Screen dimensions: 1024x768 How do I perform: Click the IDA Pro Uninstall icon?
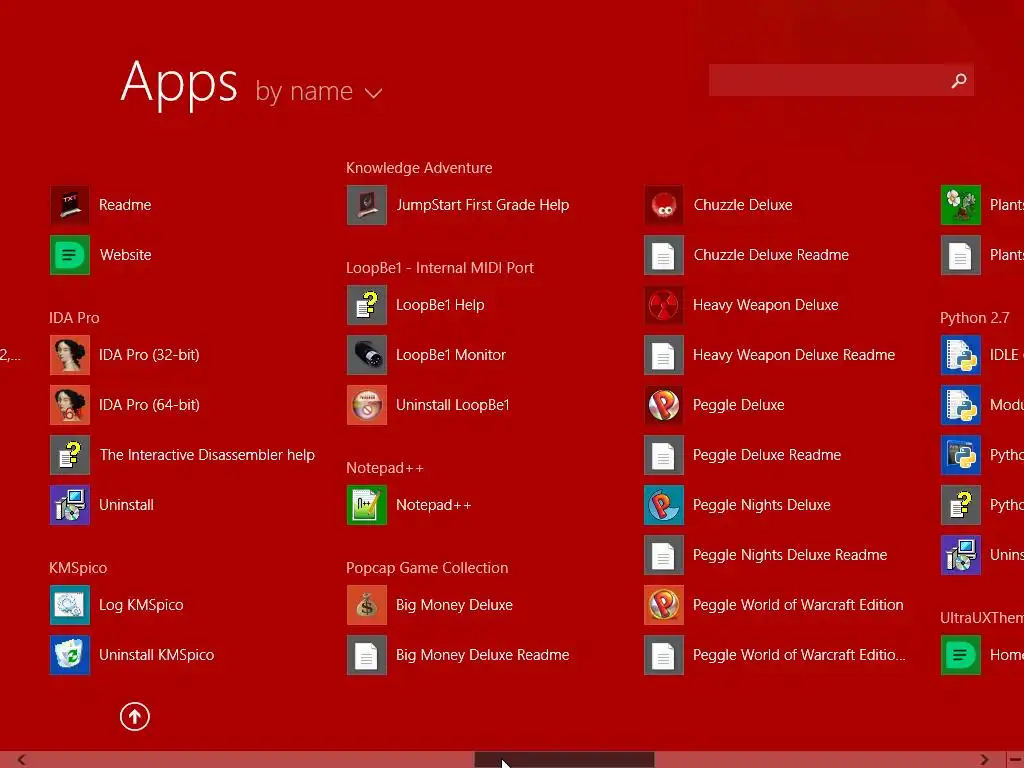[x=70, y=505]
